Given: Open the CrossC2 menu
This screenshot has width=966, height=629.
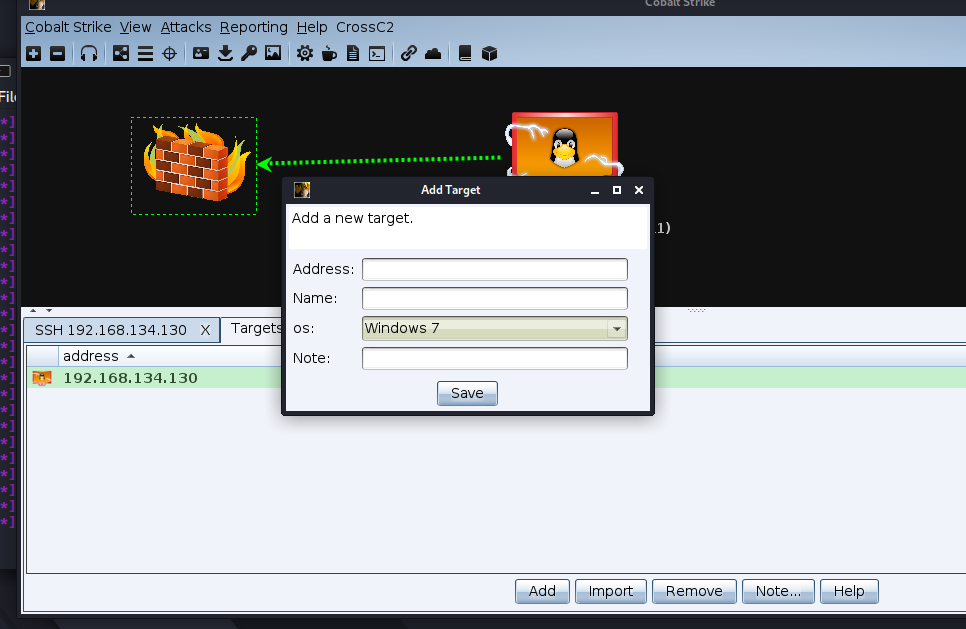Looking at the screenshot, I should tap(365, 27).
